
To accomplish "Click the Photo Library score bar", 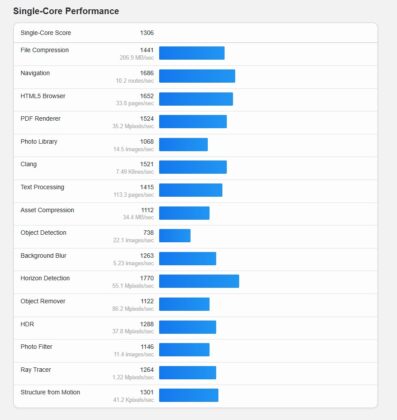I will tap(183, 144).
